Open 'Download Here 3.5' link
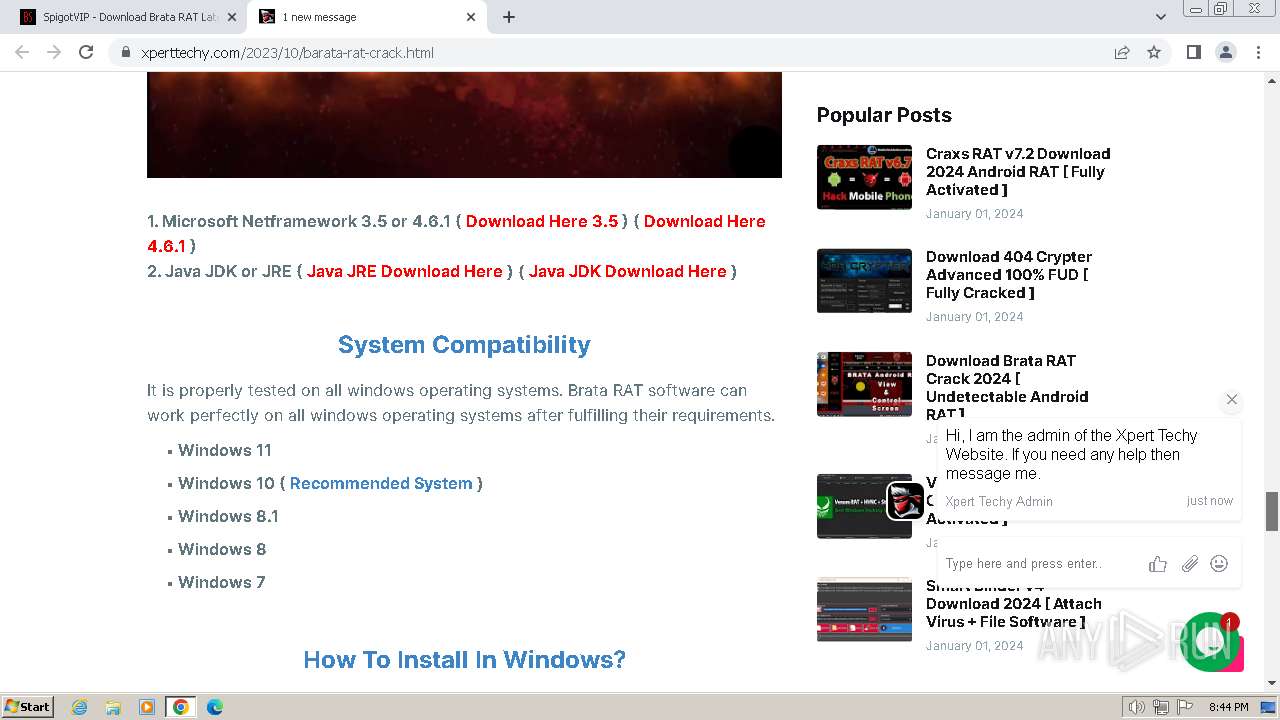 [542, 221]
